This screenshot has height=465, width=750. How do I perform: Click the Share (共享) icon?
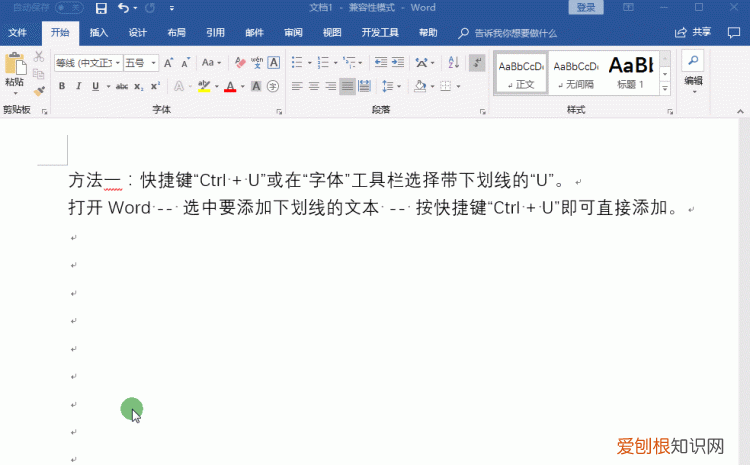click(693, 33)
